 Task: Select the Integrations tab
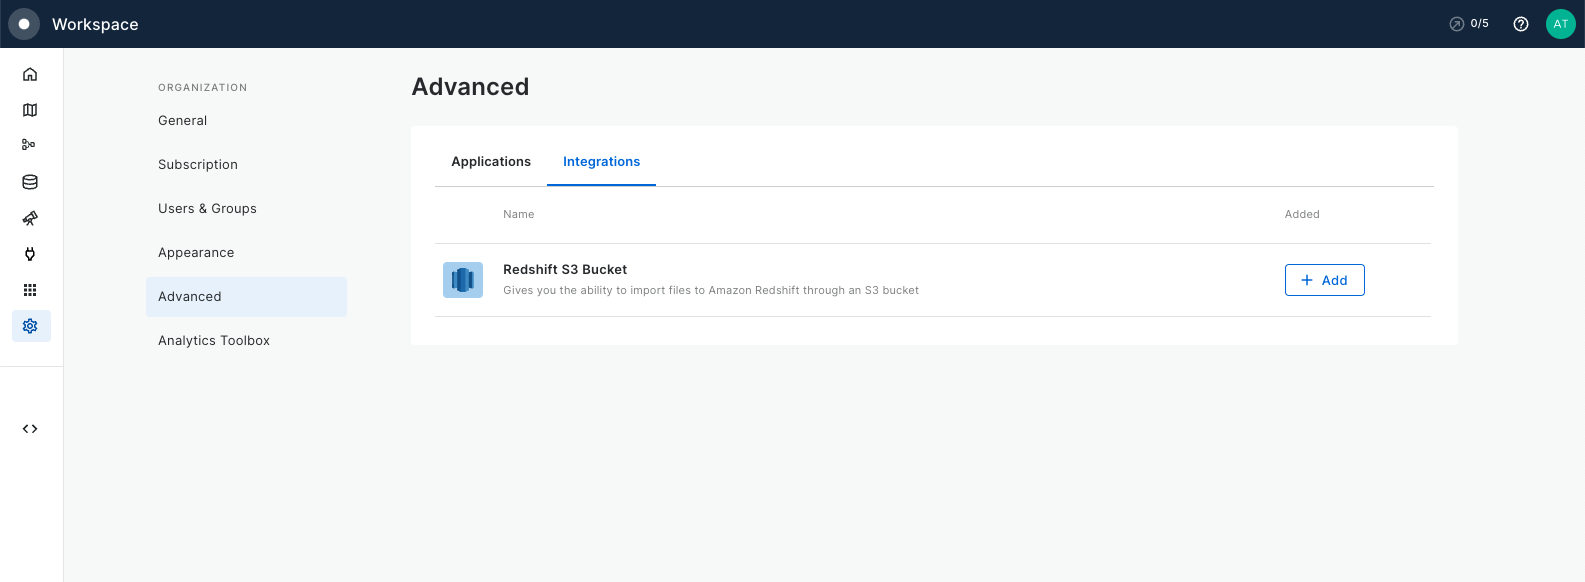[601, 162]
